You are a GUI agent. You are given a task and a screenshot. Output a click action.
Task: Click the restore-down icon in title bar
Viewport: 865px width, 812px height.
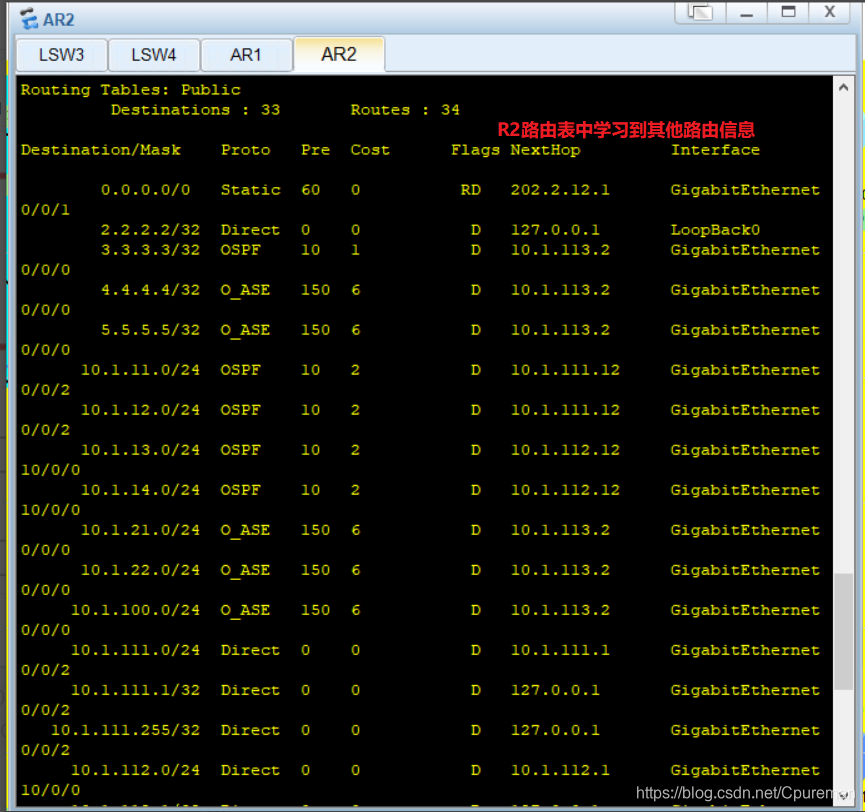[x=700, y=12]
